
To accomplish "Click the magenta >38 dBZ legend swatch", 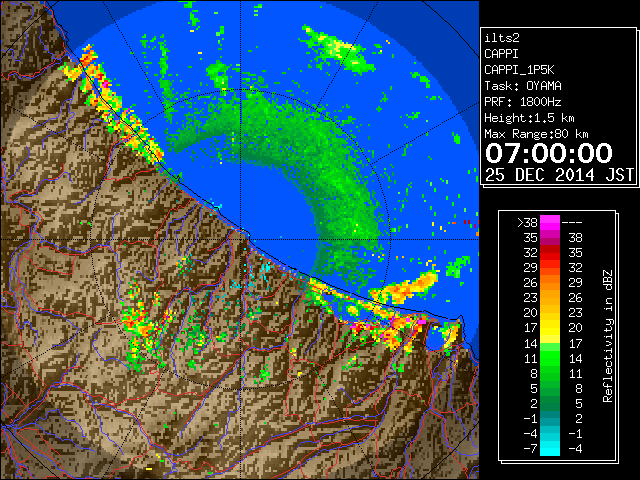I will 550,223.
